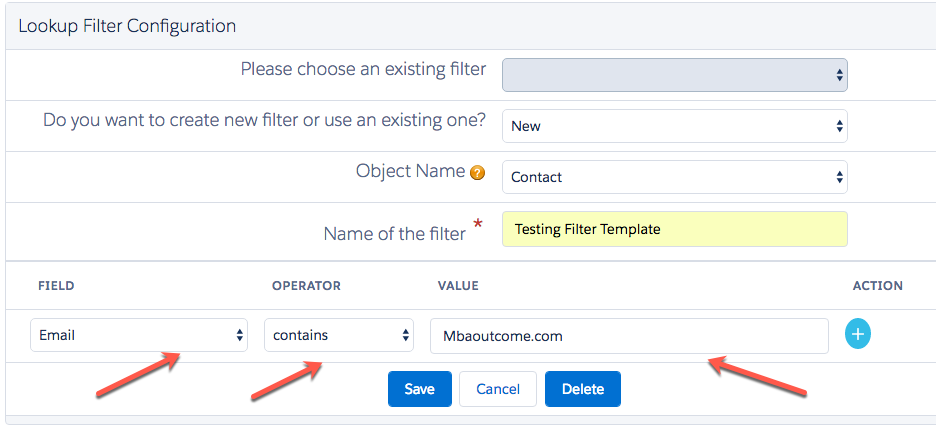Click the orange help icon beside Object Name
This screenshot has height=426, width=936.
[478, 174]
